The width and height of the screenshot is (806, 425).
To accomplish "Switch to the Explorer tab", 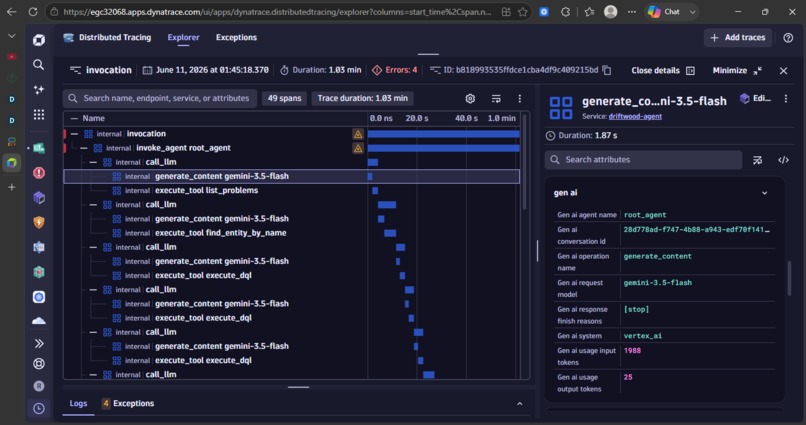I will tap(184, 38).
